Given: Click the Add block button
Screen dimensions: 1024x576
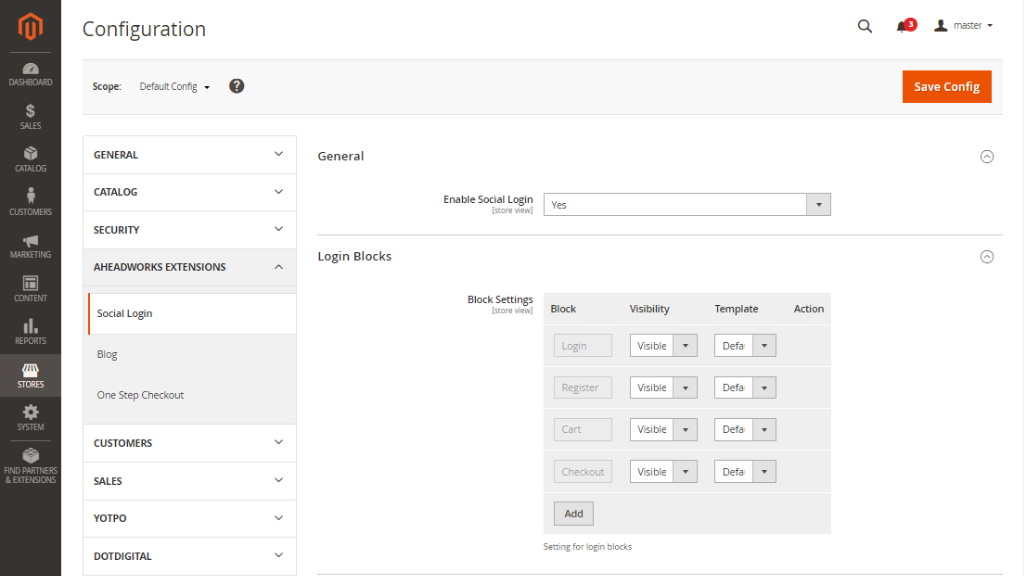Looking at the screenshot, I should [x=573, y=513].
